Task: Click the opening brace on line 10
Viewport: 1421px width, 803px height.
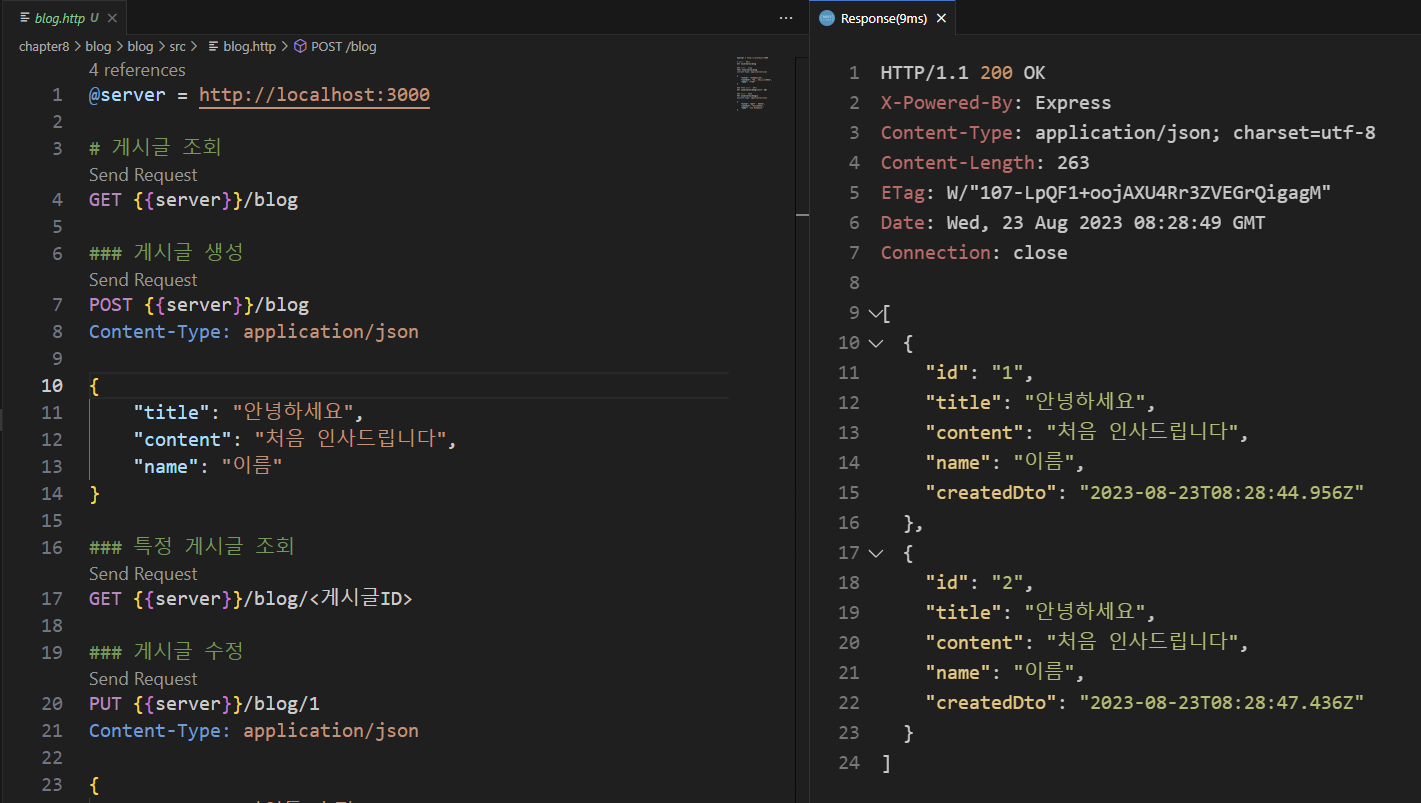Action: click(x=94, y=386)
